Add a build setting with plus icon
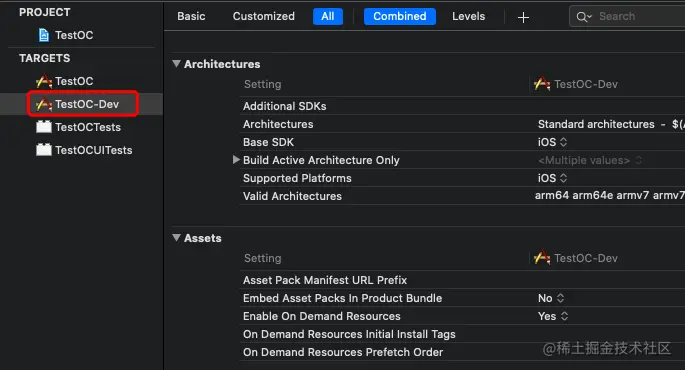 click(x=523, y=17)
